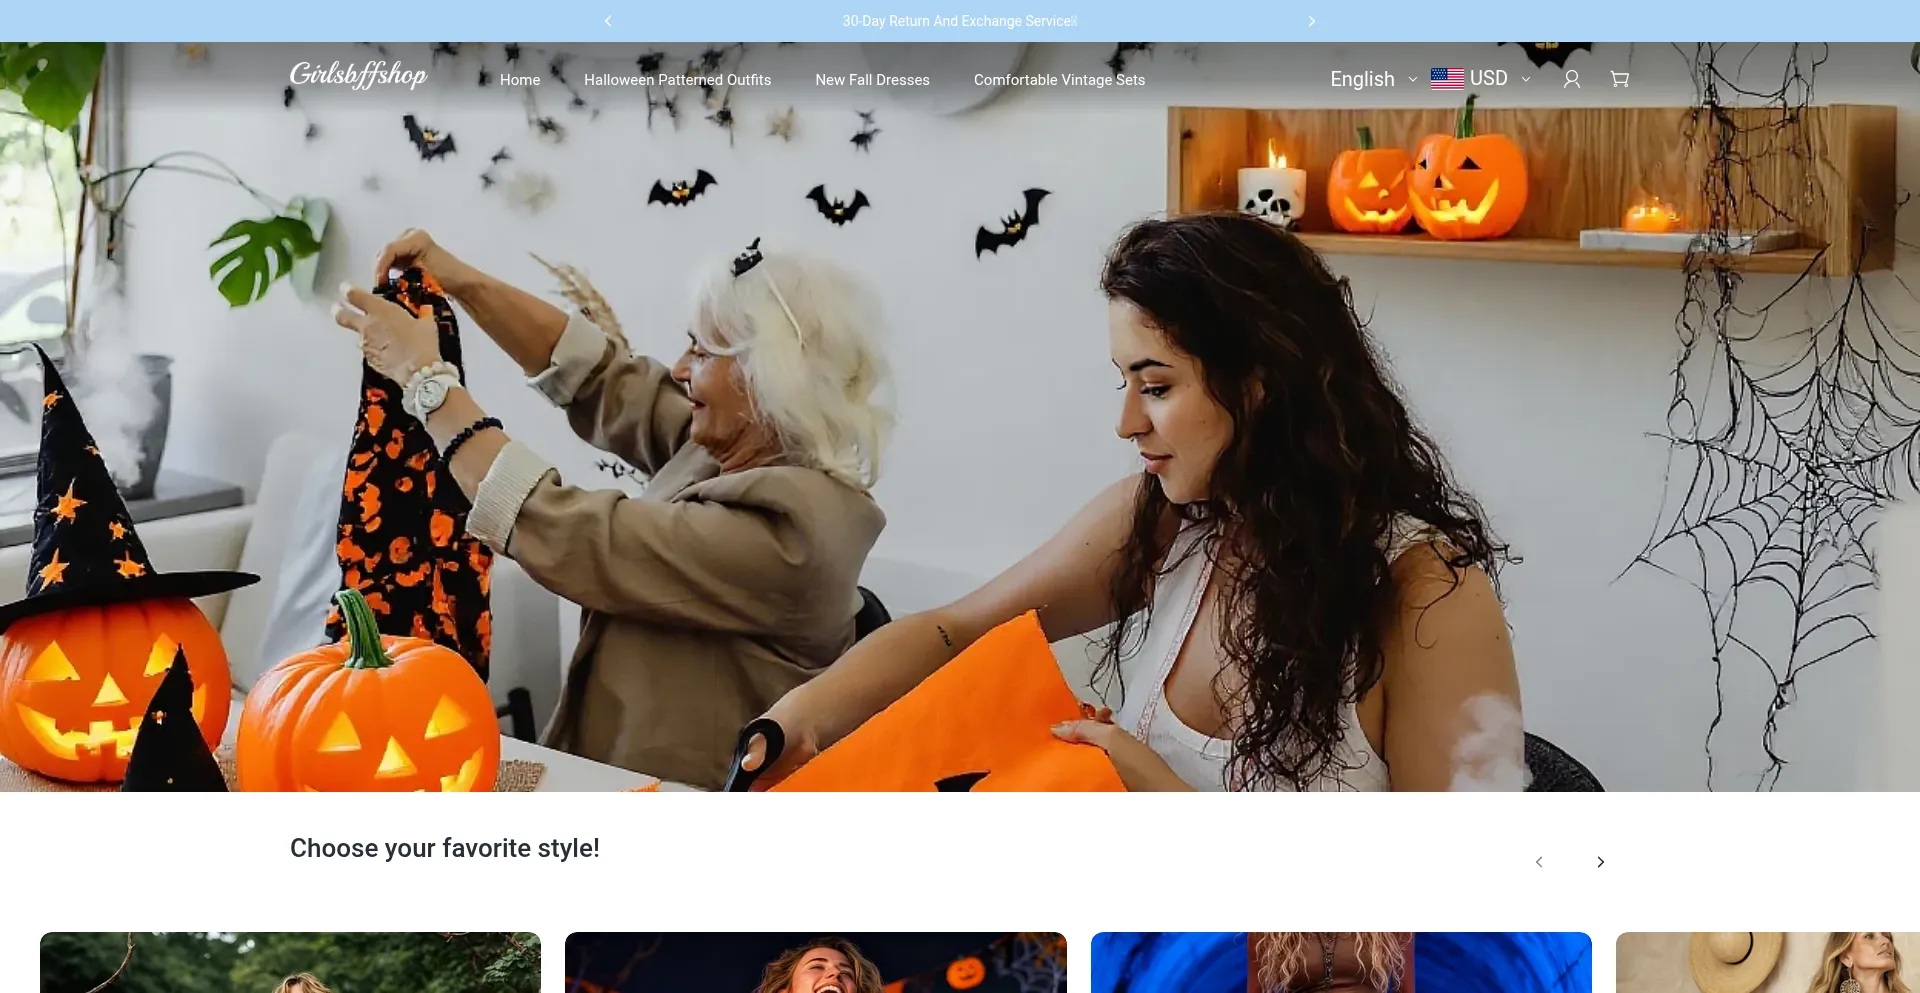Viewport: 1920px width, 993px height.
Task: Open the shopping cart icon
Action: (1619, 79)
